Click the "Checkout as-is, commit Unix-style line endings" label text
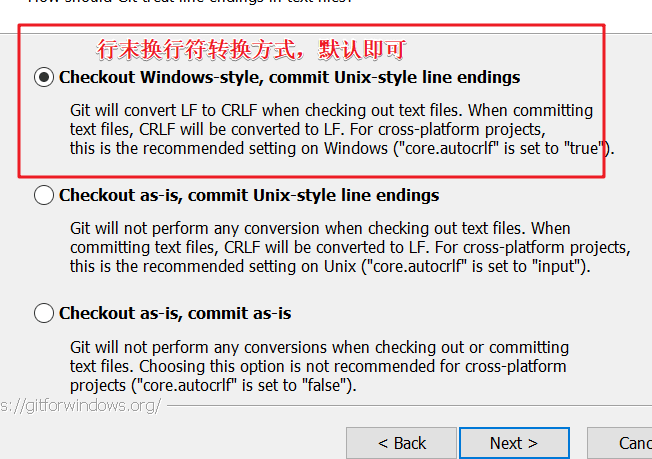This screenshot has width=652, height=459. click(x=249, y=195)
